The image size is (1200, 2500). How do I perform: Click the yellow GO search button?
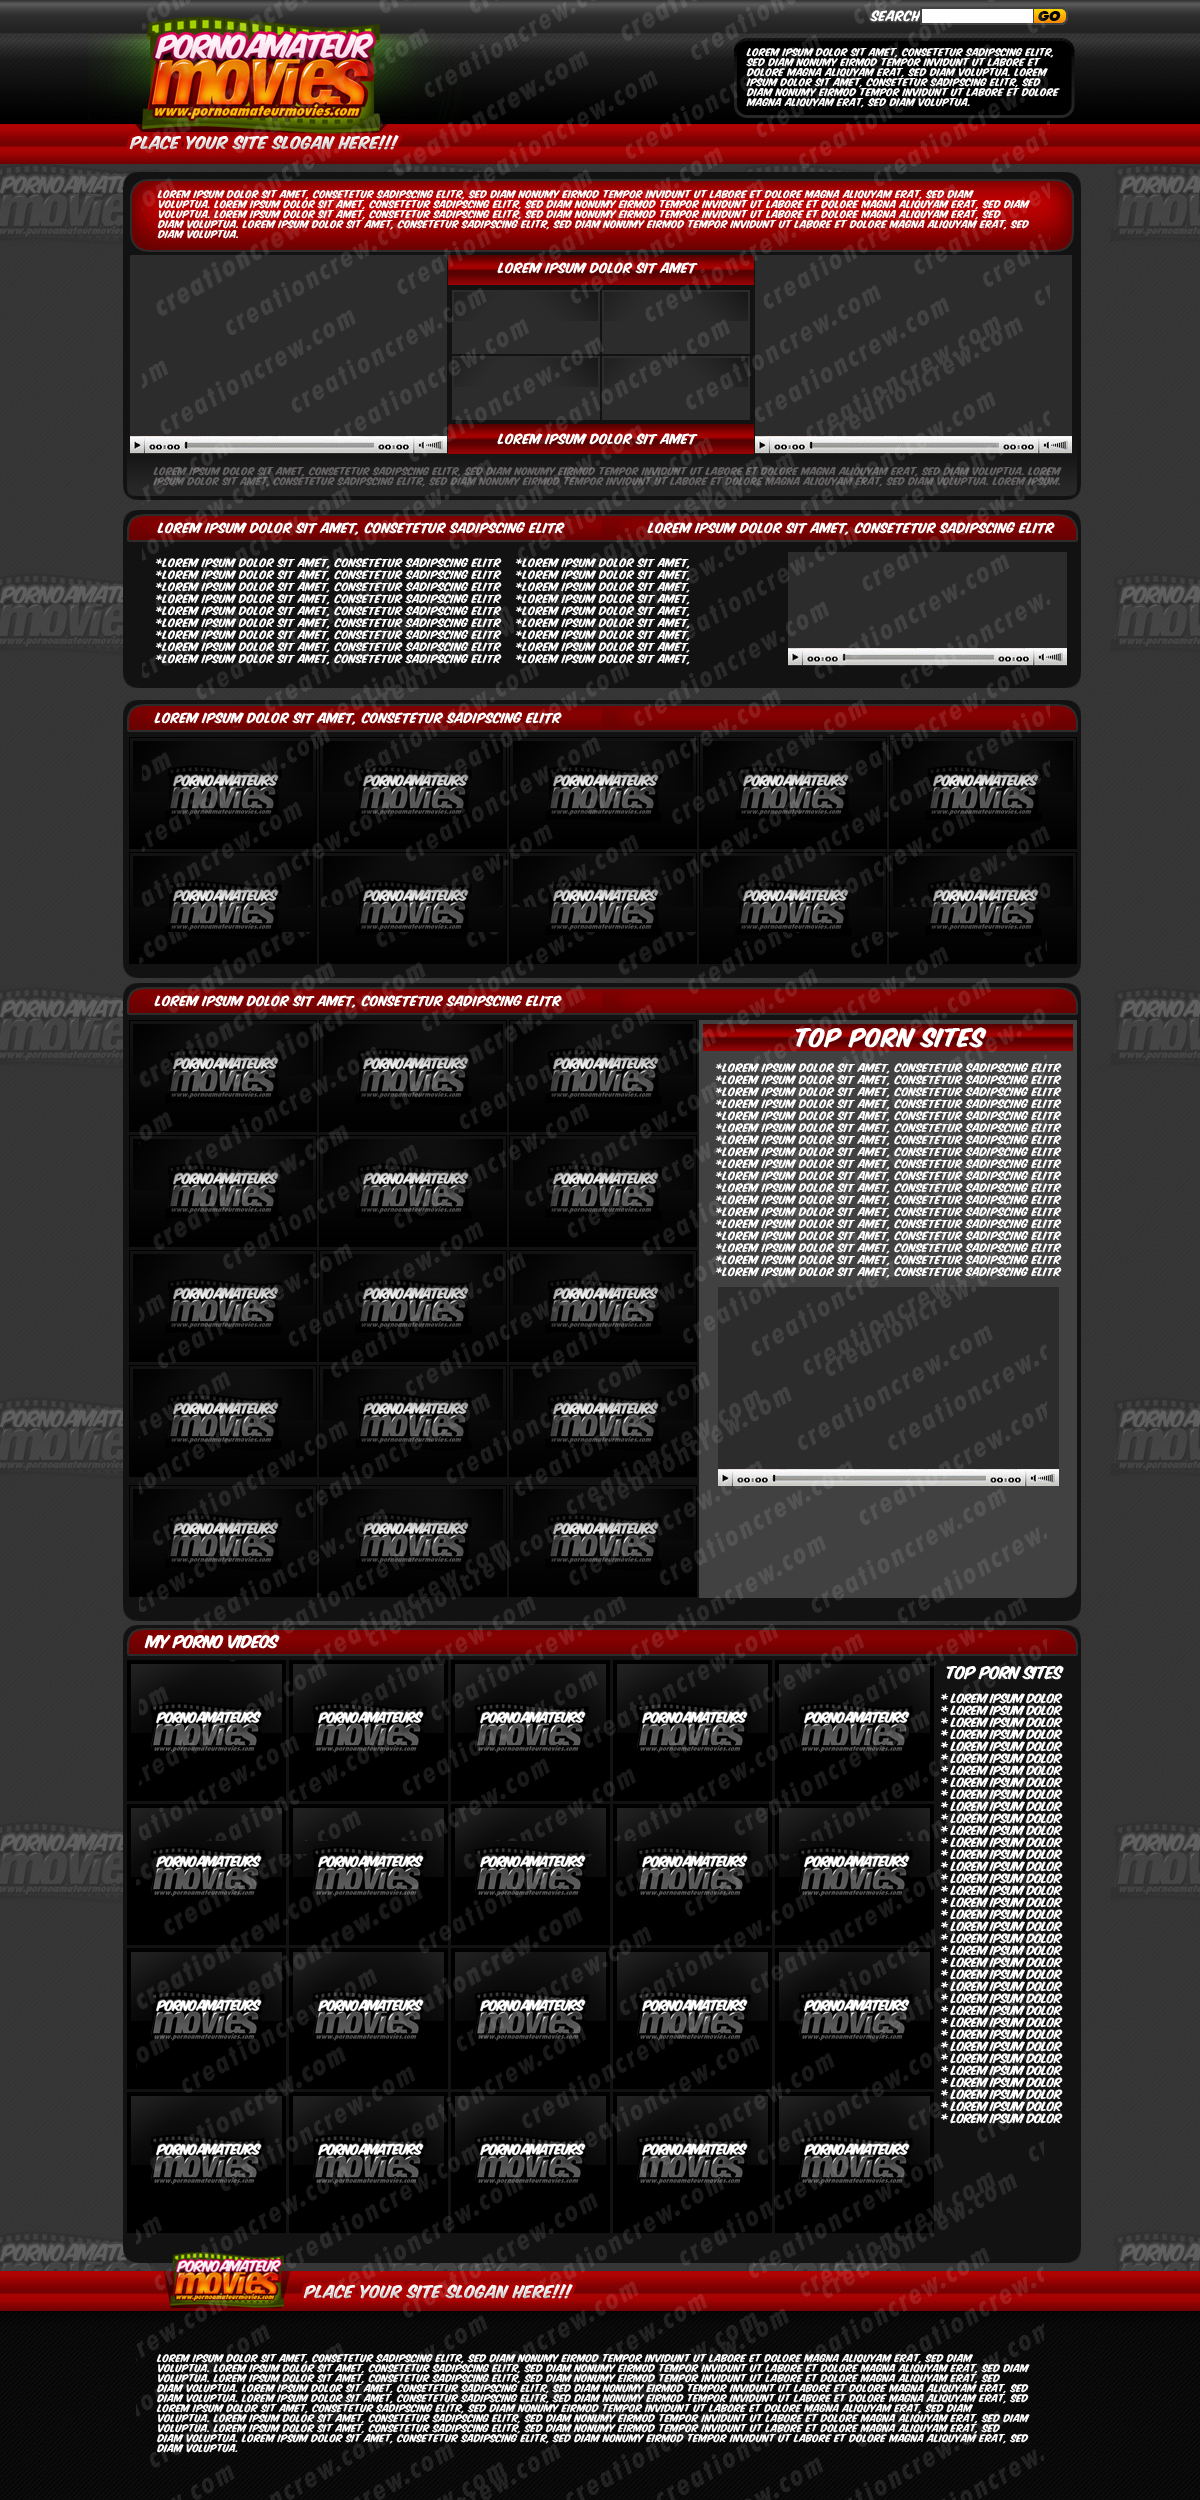(1048, 16)
